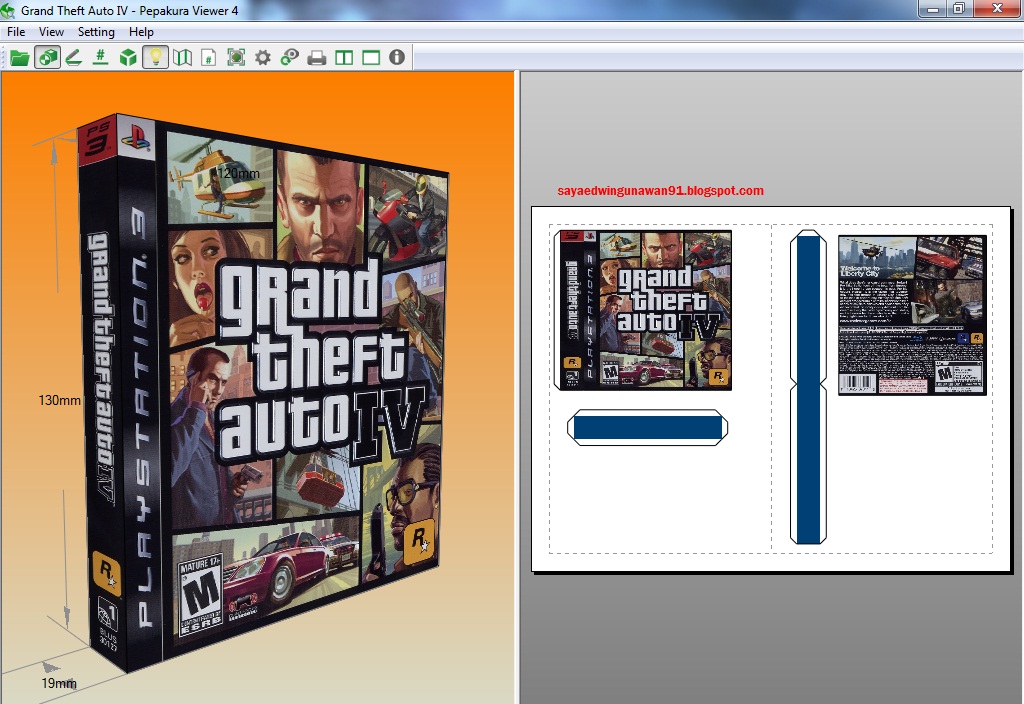The height and width of the screenshot is (704, 1024).
Task: Open a Pepakura file with the folder icon
Action: click(20, 57)
